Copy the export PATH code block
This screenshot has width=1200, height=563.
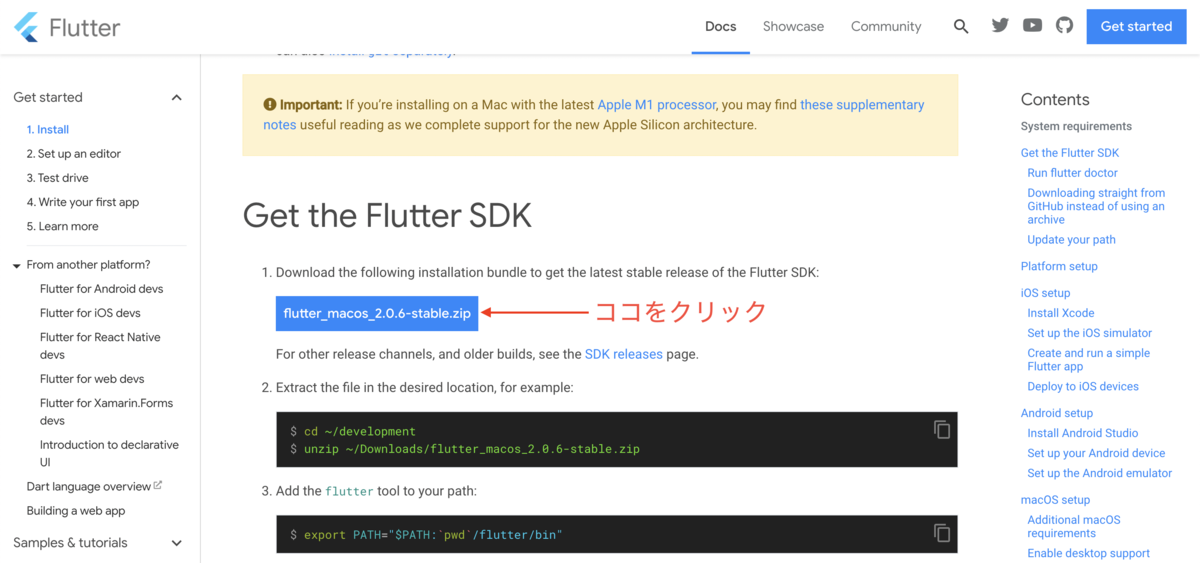tap(941, 533)
